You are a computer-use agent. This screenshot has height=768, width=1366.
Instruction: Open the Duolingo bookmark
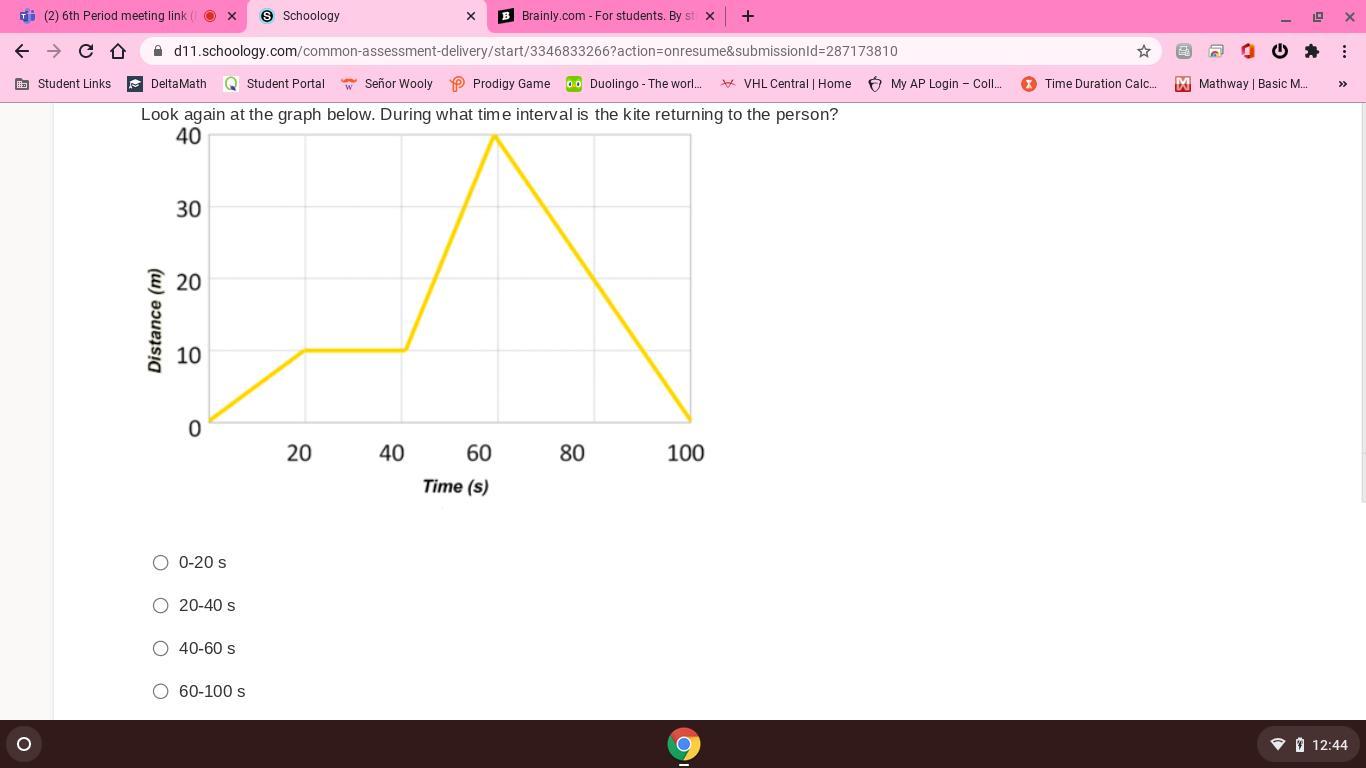[x=634, y=84]
